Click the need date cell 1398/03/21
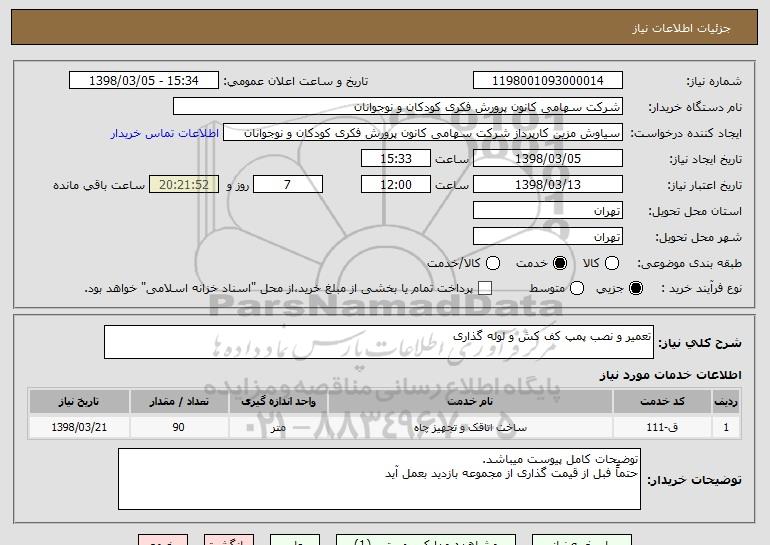Screen dimensions: 770x545 [79, 427]
